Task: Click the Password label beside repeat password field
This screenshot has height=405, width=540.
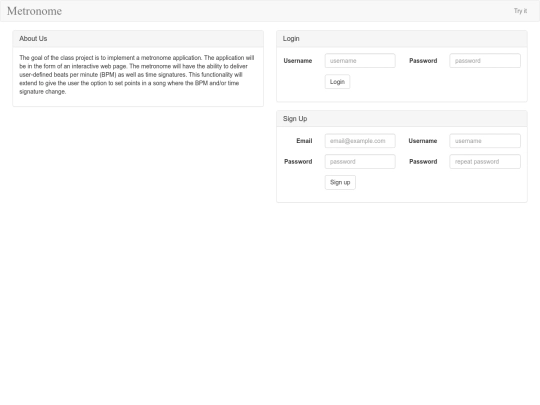Action: tap(423, 162)
